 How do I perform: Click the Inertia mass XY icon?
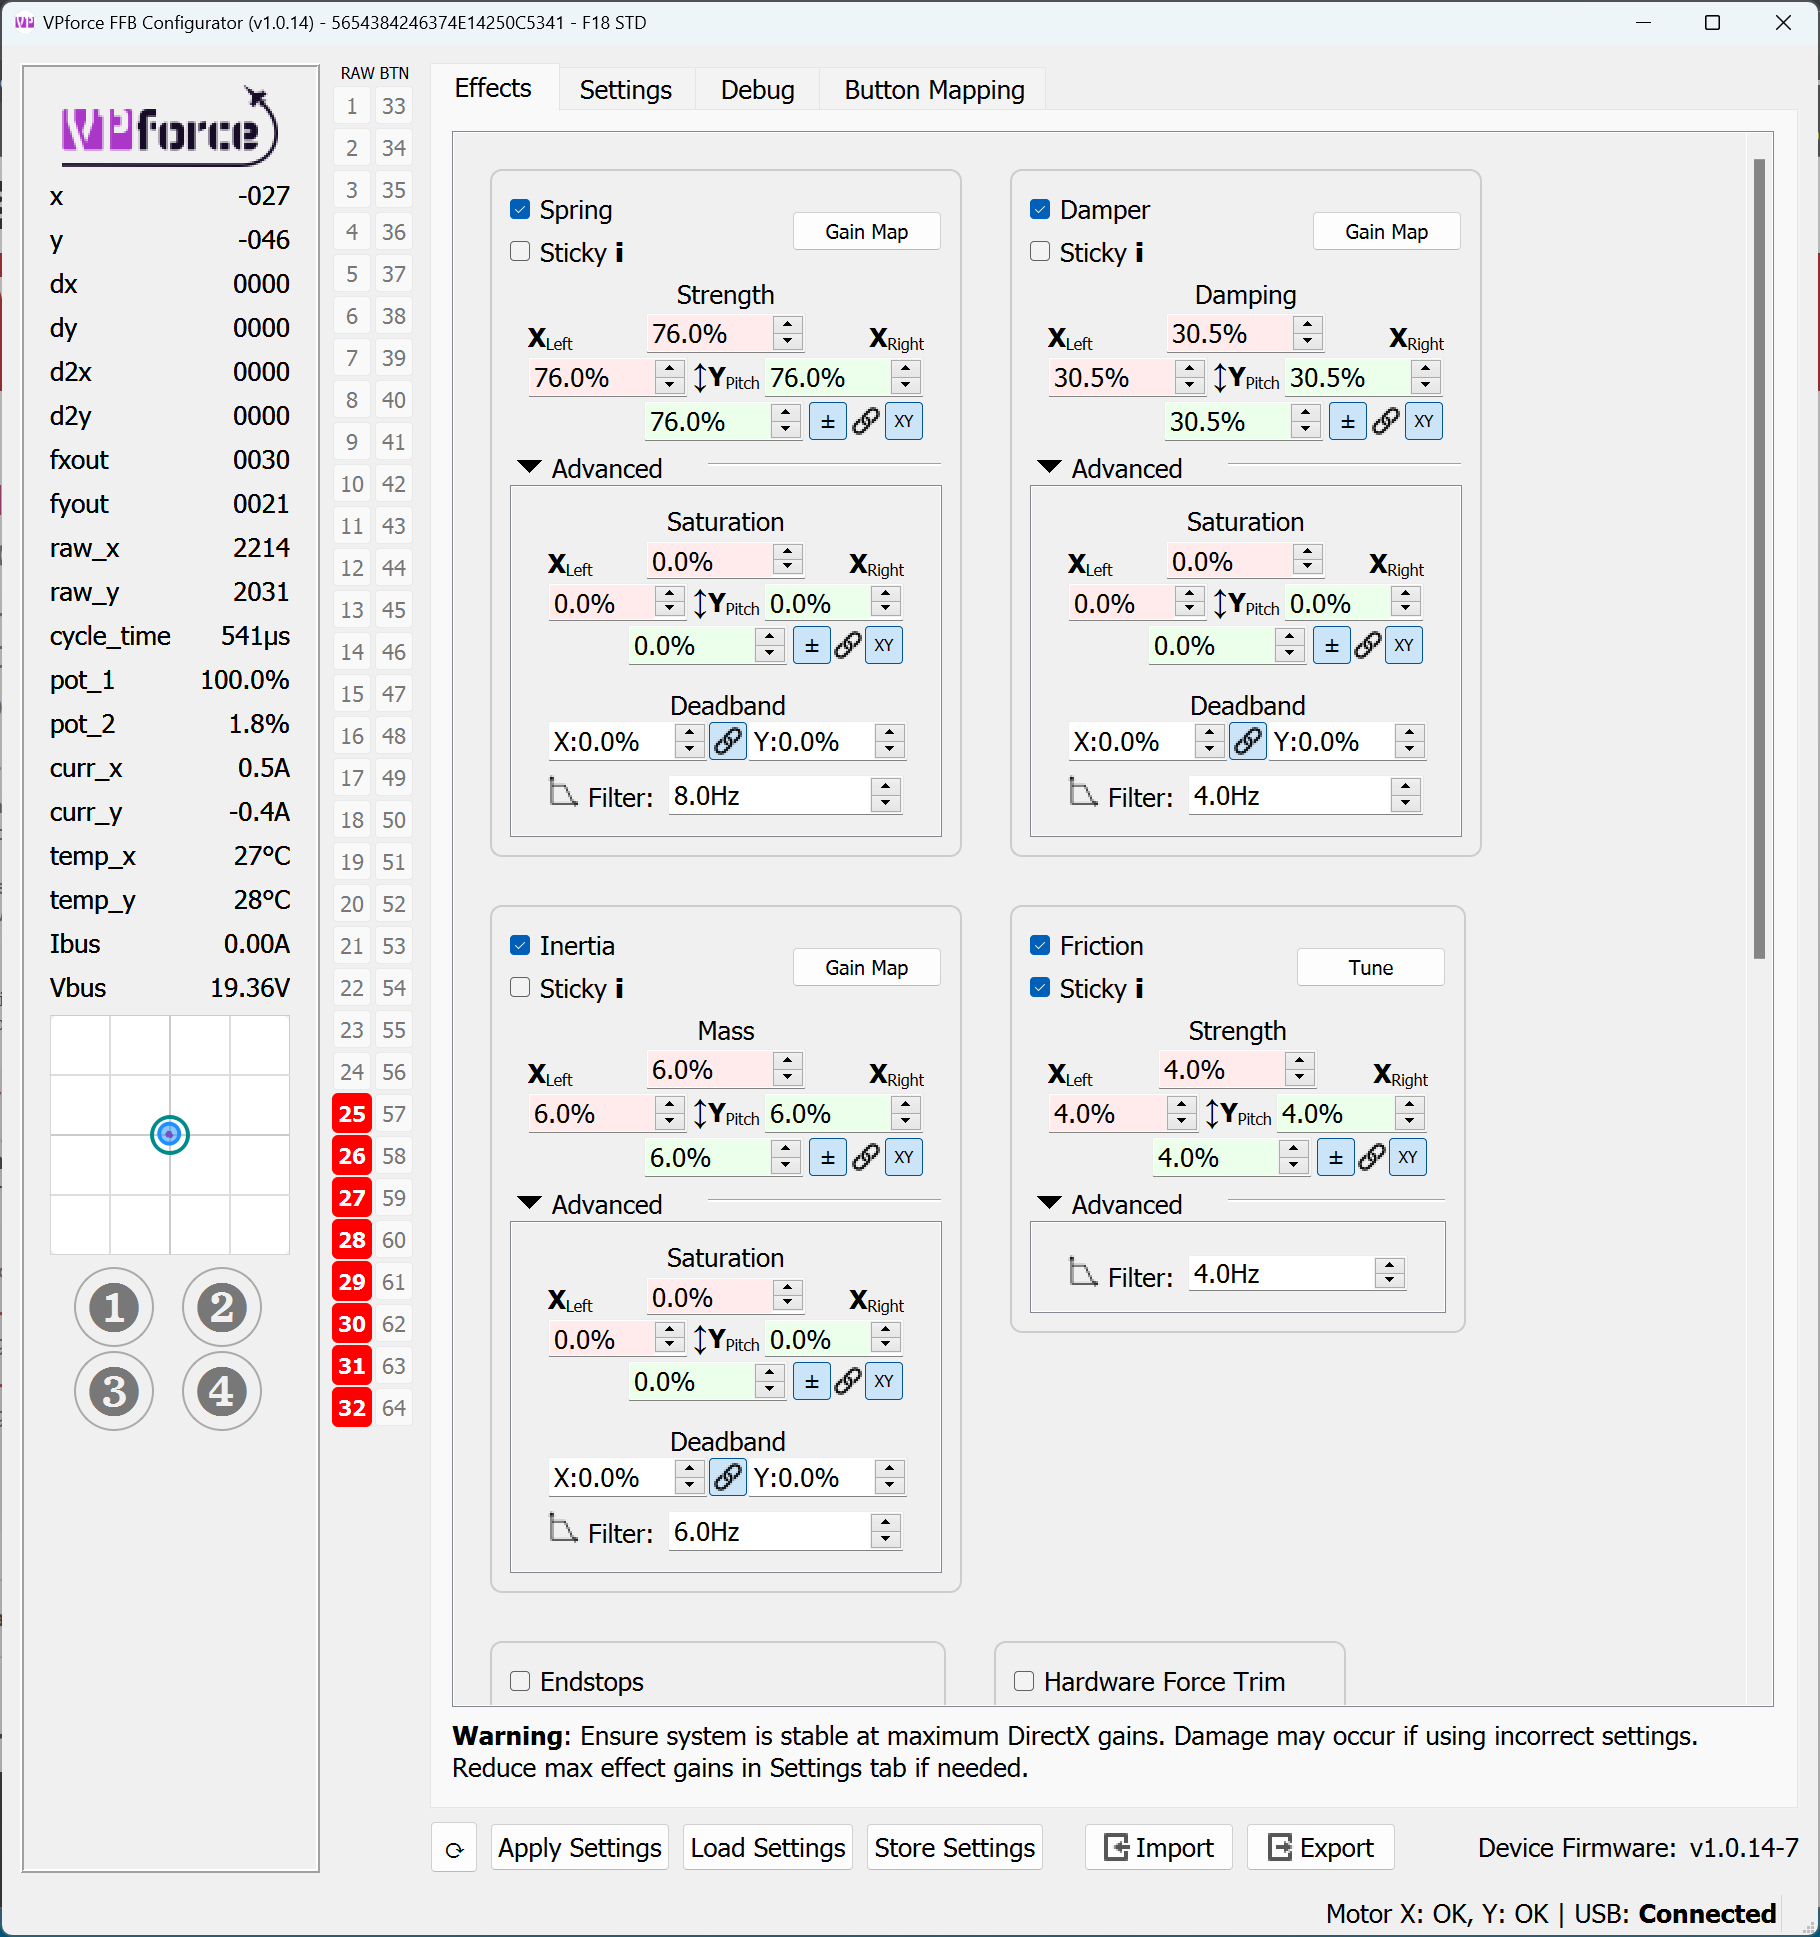tap(904, 1158)
